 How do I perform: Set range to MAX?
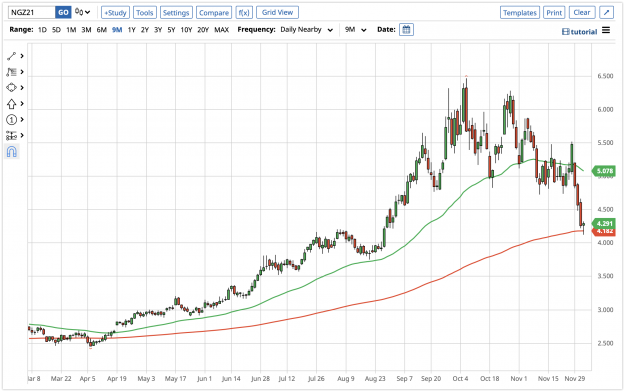click(222, 30)
